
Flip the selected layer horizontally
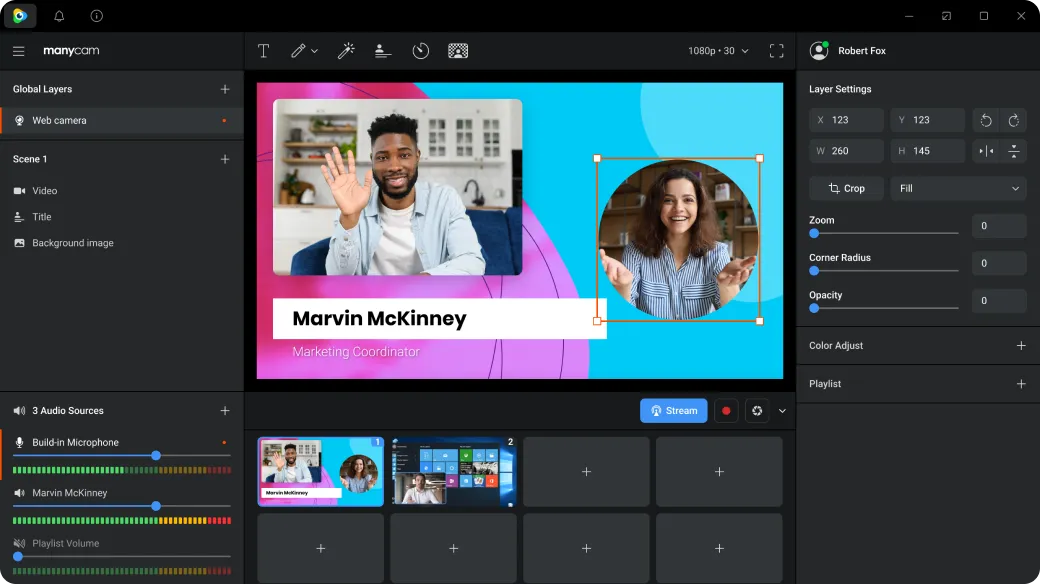pyautogui.click(x=988, y=151)
